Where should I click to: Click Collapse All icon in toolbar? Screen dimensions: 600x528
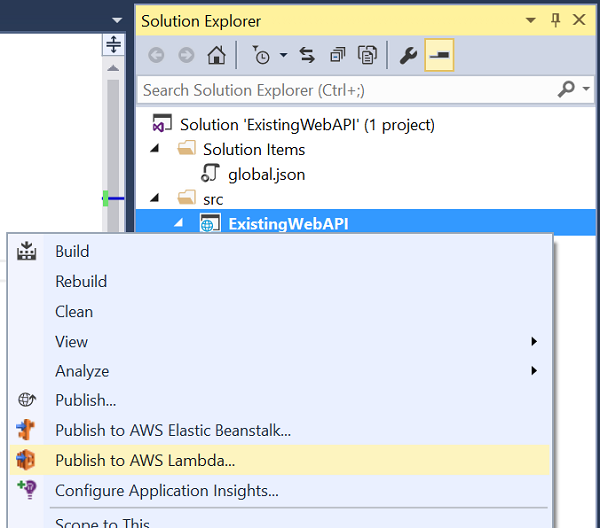[338, 55]
